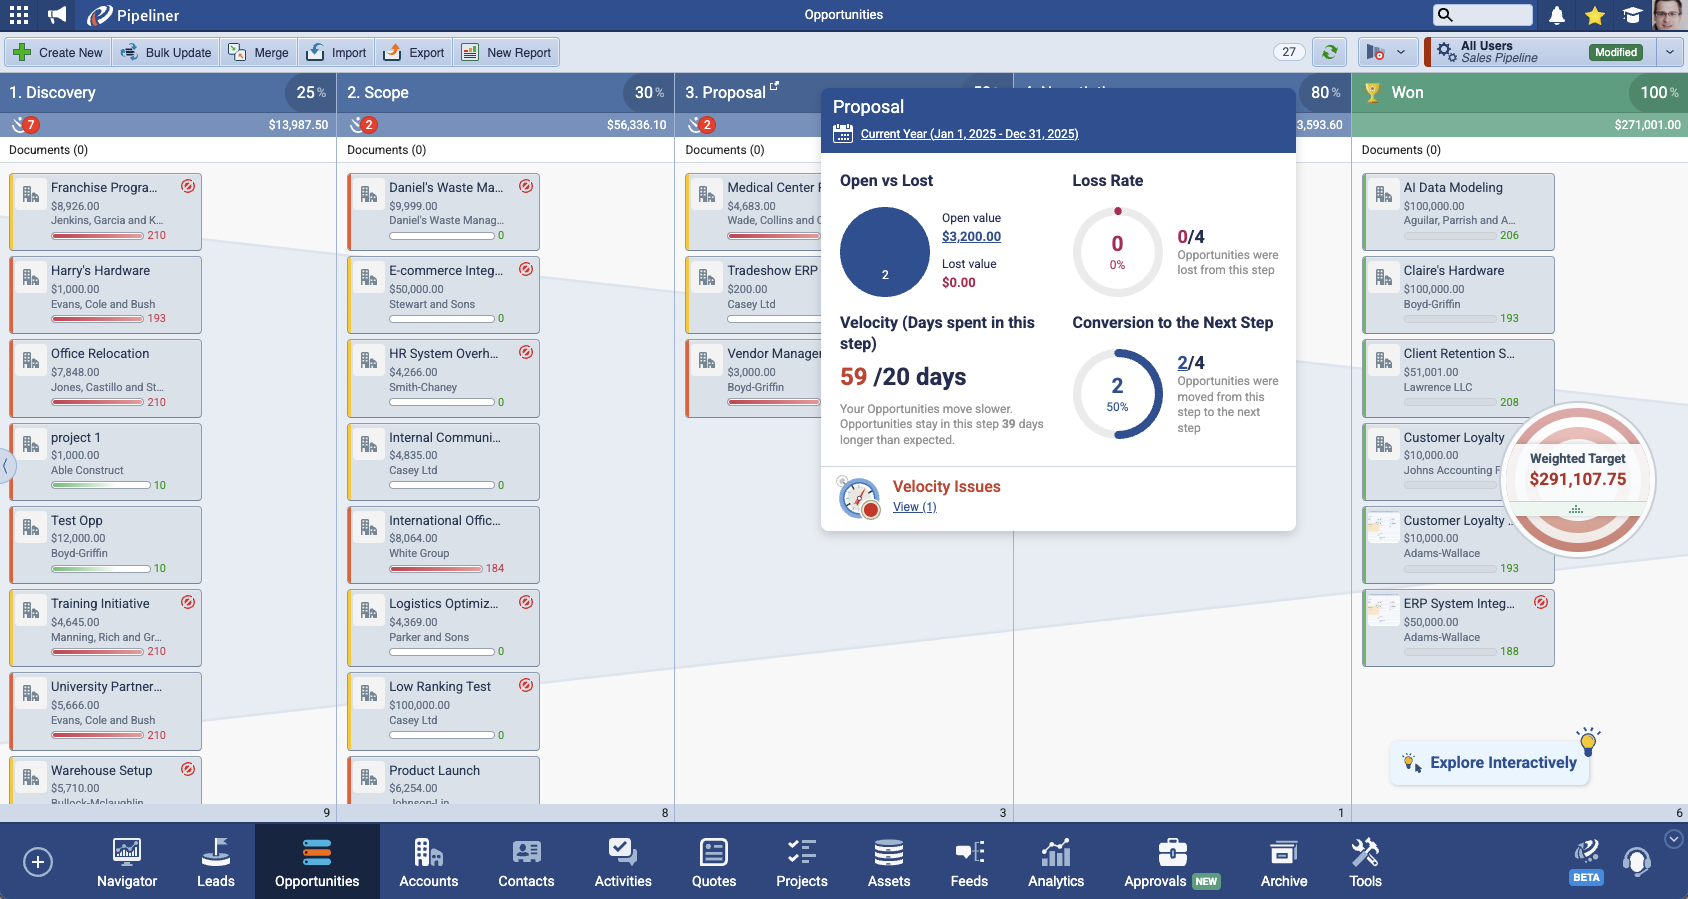Image resolution: width=1688 pixels, height=899 pixels.
Task: Open the notifications bell
Action: (1557, 15)
